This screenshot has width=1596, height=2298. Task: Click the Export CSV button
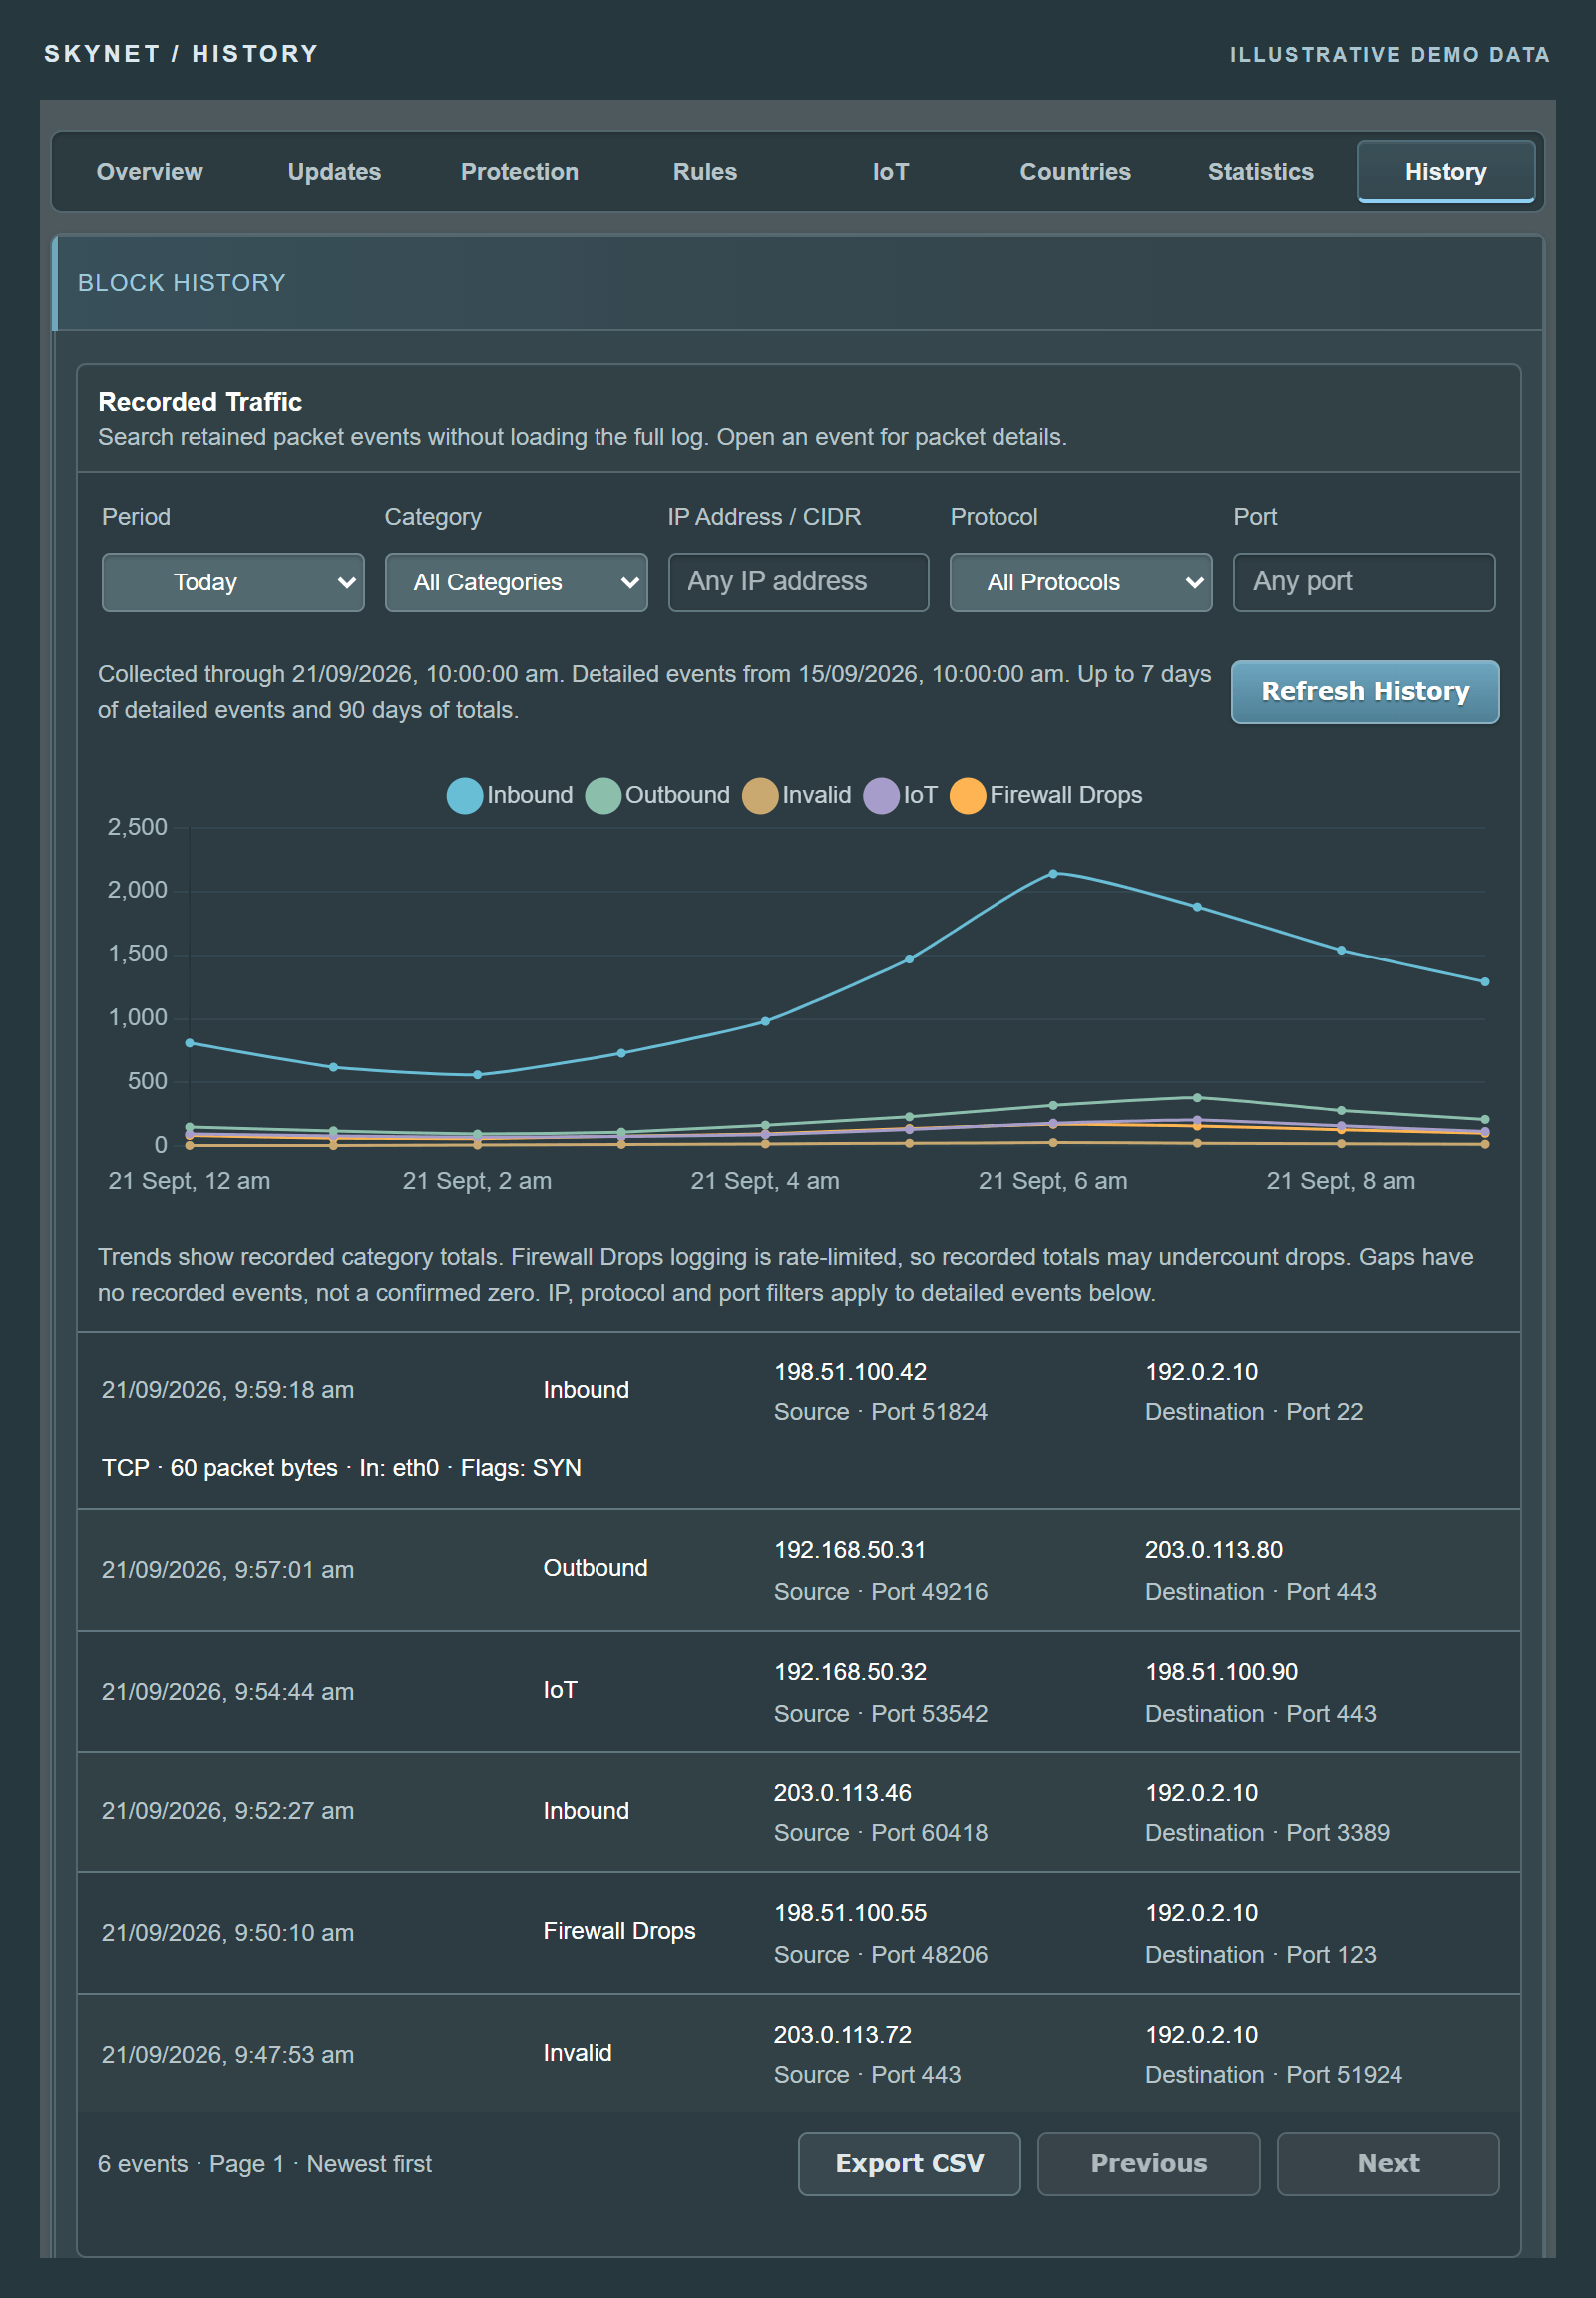coord(909,2163)
